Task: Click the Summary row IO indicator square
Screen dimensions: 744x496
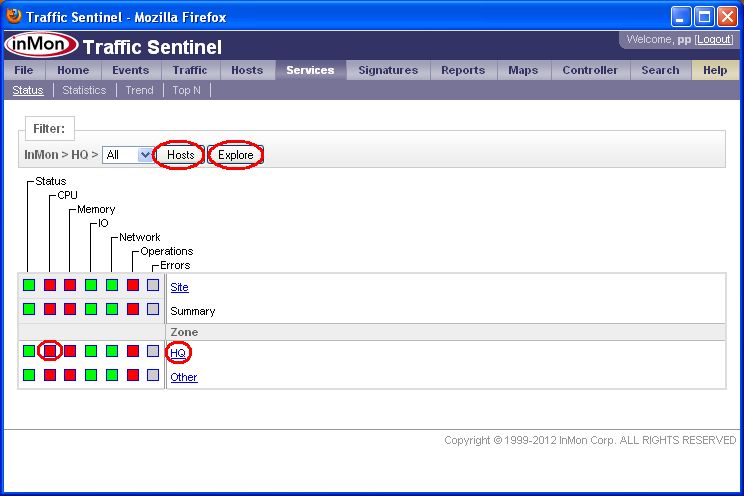Action: [x=91, y=309]
